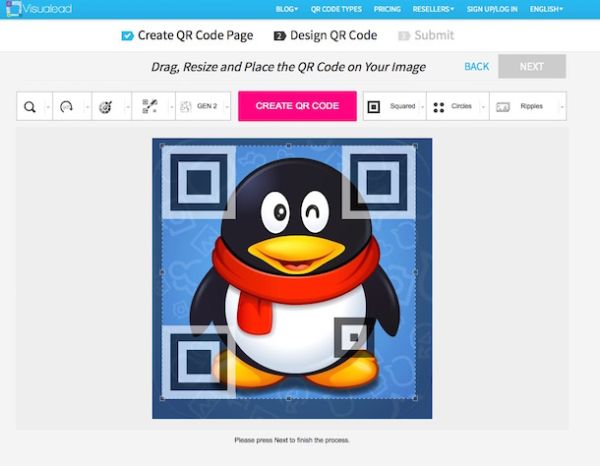Image resolution: width=600 pixels, height=466 pixels.
Task: Choose the Circles QR style icon
Action: pyautogui.click(x=438, y=107)
